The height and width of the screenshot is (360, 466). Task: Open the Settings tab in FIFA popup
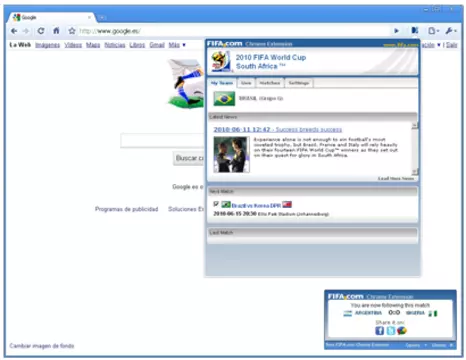[x=299, y=83]
